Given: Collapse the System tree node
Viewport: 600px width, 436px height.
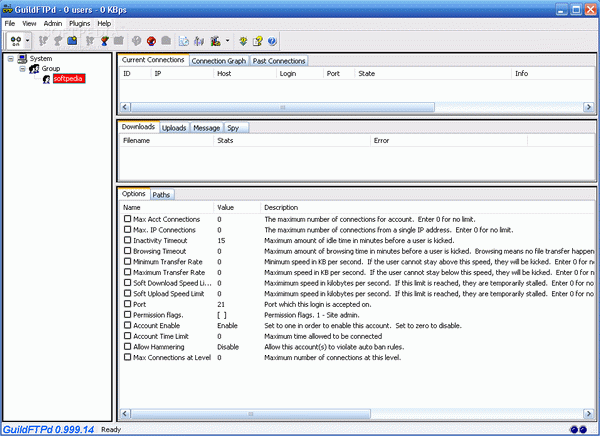Looking at the screenshot, I should click(x=11, y=59).
